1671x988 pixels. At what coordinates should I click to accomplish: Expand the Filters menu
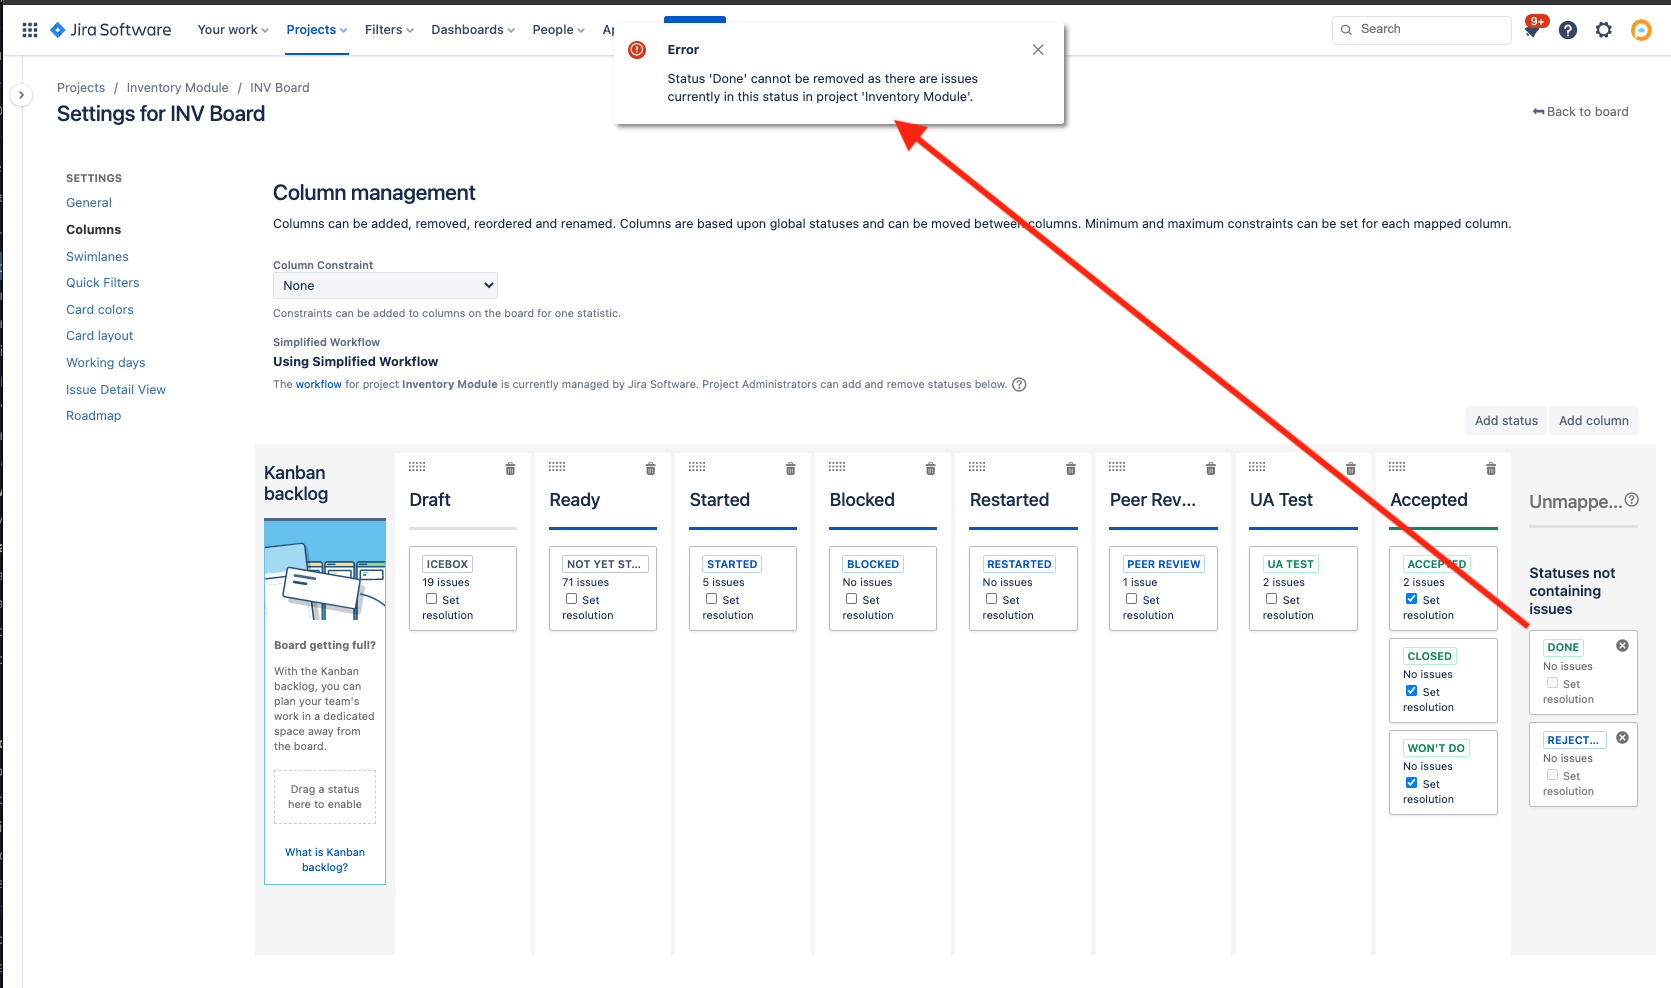point(389,30)
